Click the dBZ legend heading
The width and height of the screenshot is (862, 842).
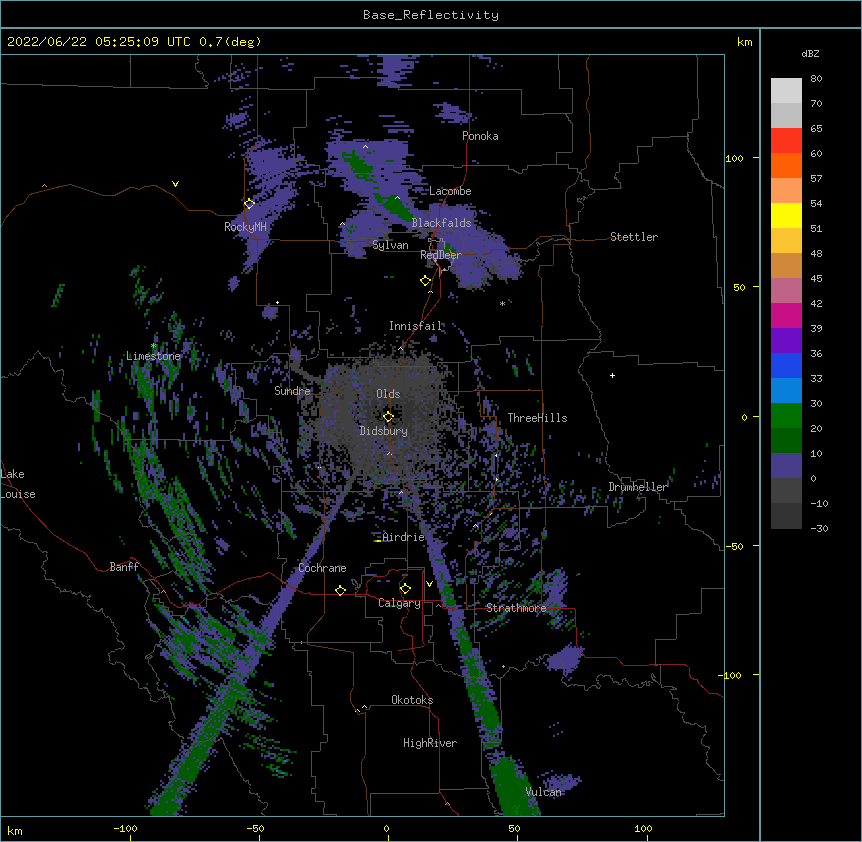[810, 54]
